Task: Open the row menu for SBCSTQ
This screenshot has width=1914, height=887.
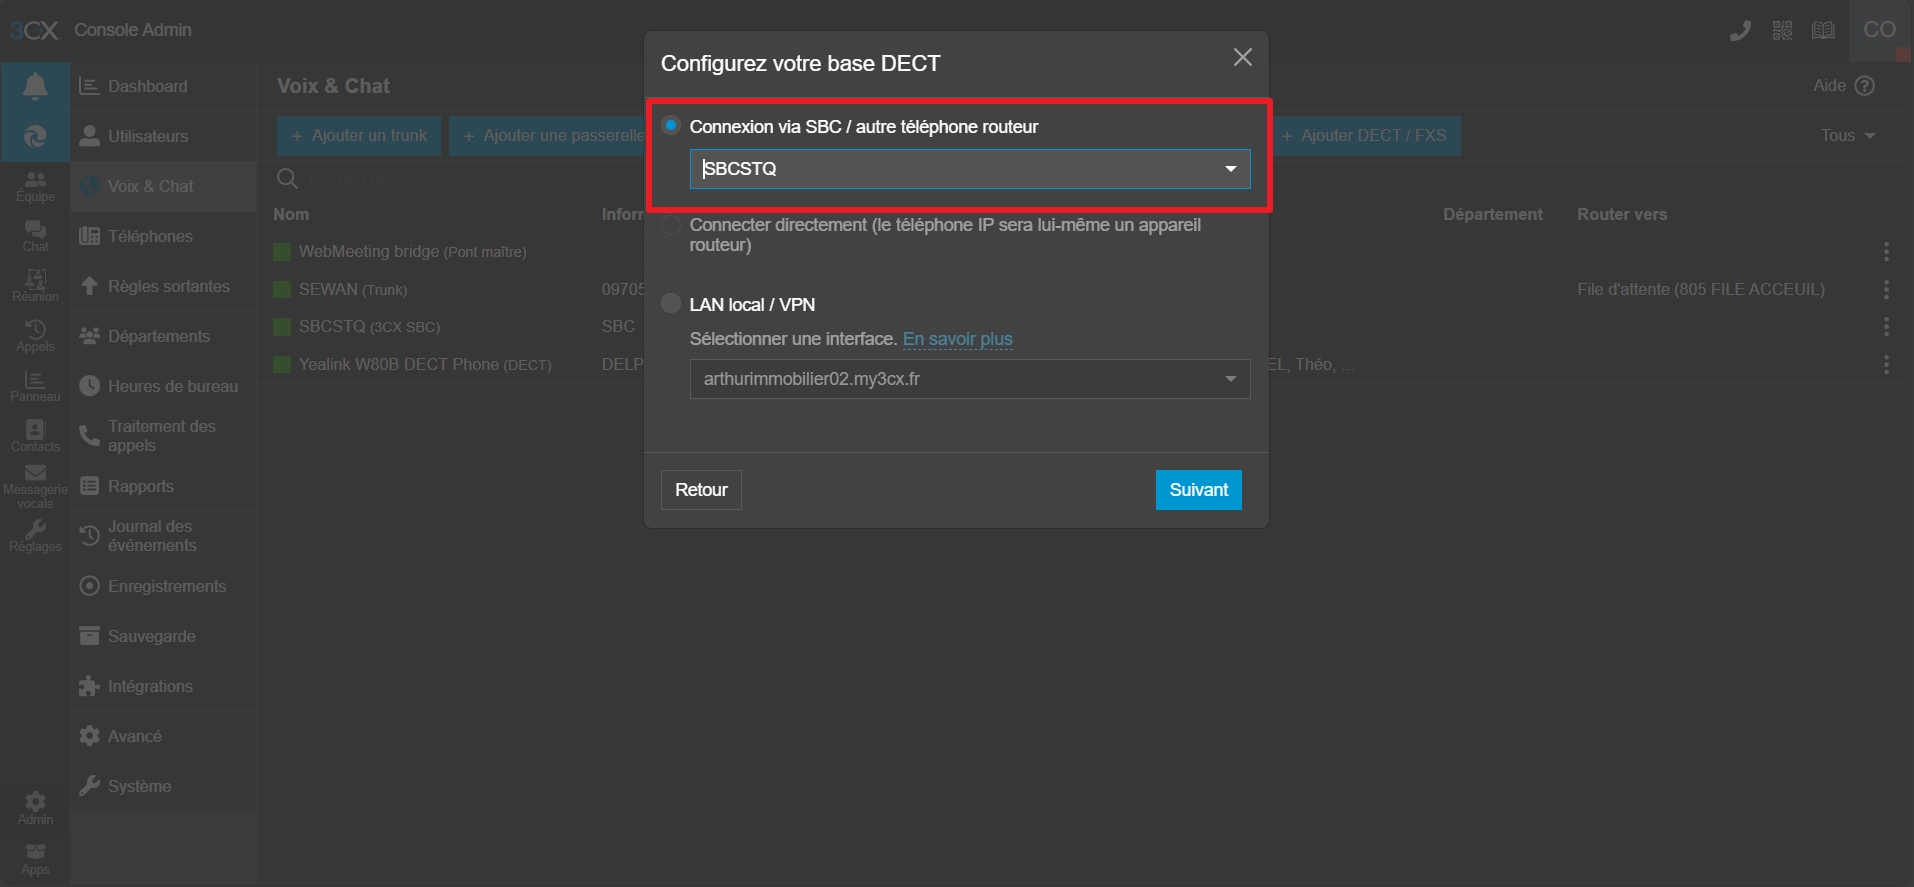Action: [x=1886, y=326]
